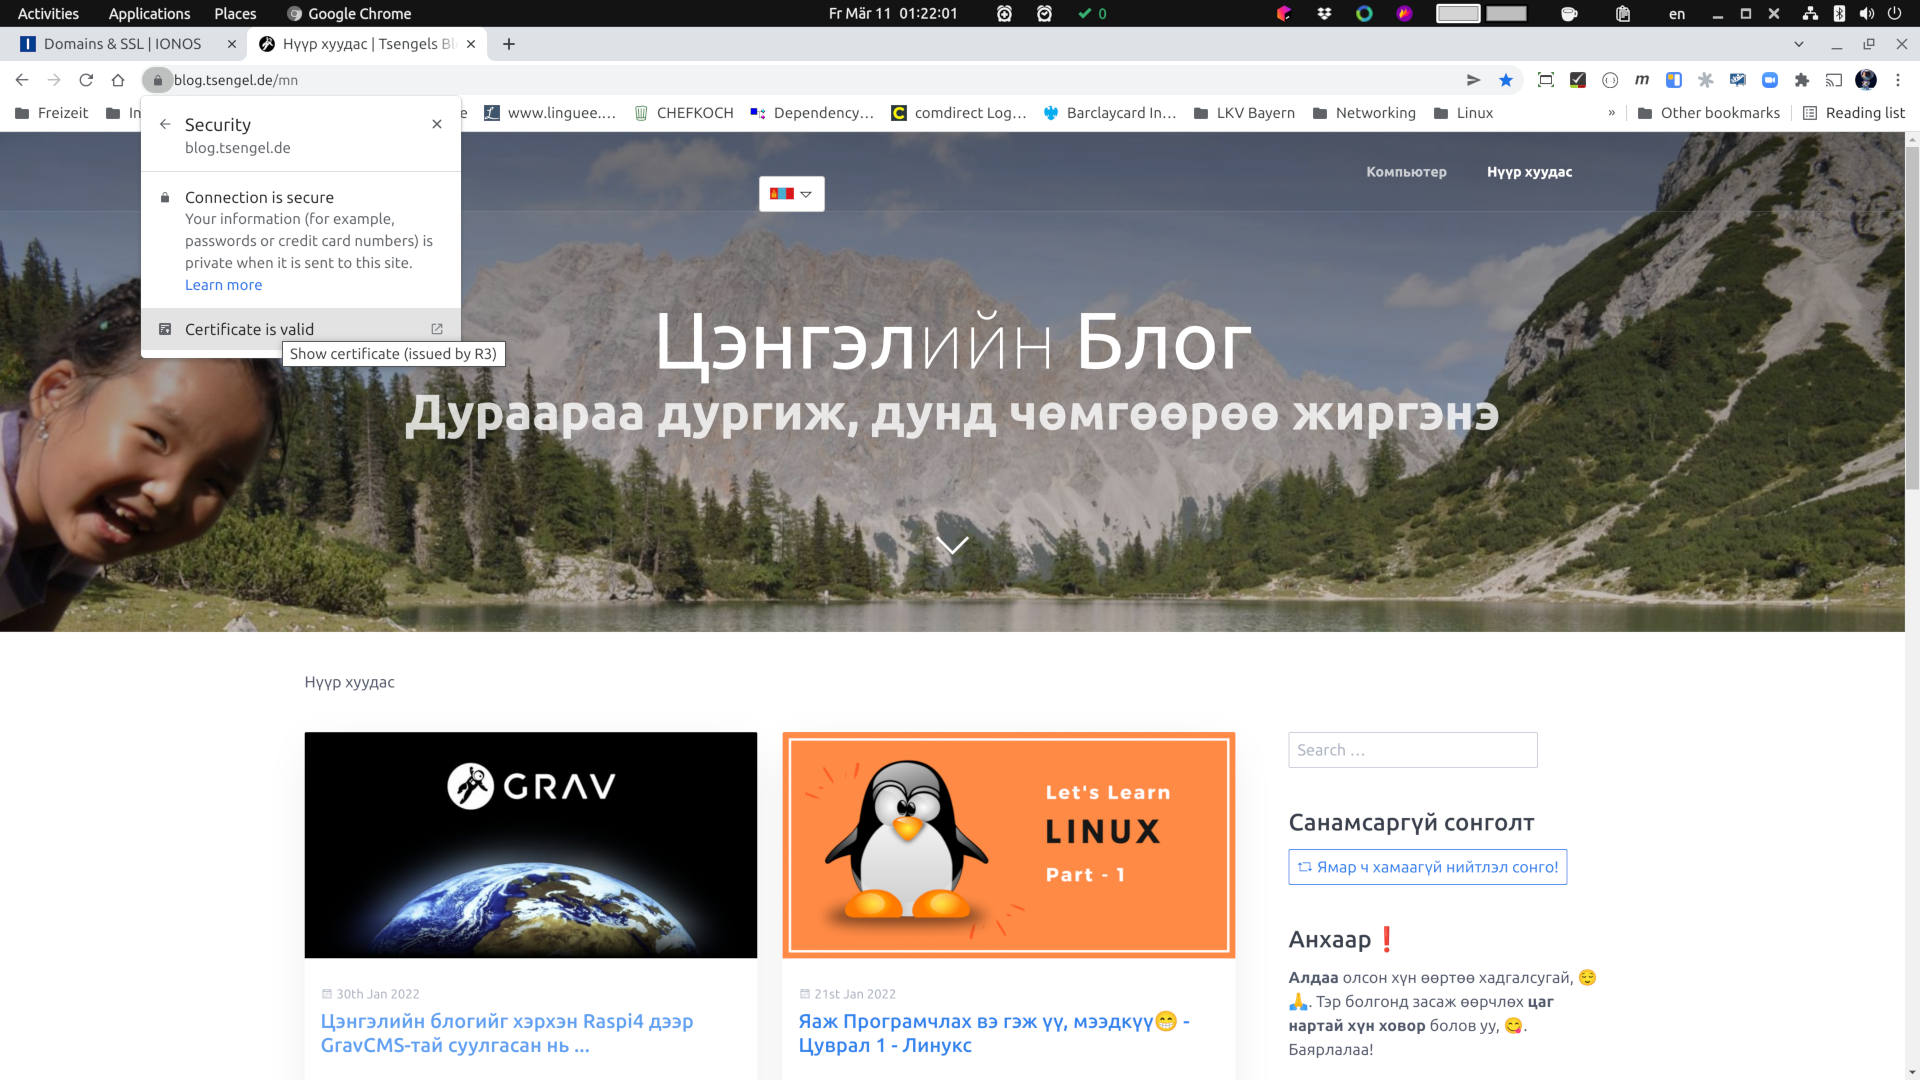1920x1080 pixels.
Task: Click the share this page arrow icon
Action: click(1473, 80)
